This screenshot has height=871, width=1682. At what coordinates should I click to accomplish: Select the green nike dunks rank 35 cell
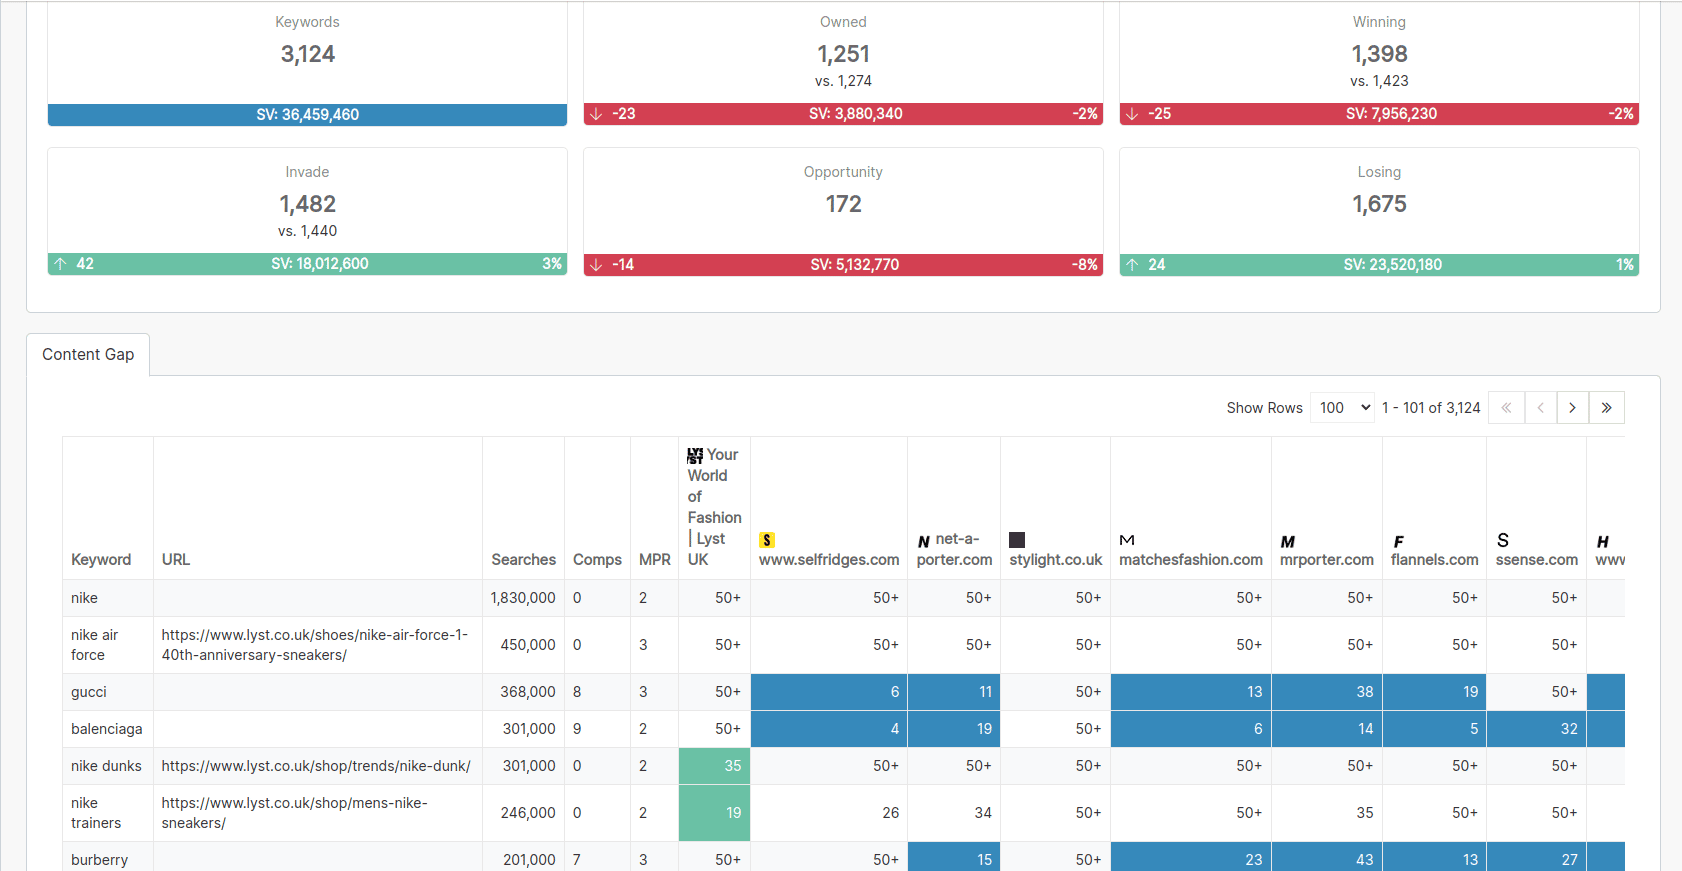point(714,766)
